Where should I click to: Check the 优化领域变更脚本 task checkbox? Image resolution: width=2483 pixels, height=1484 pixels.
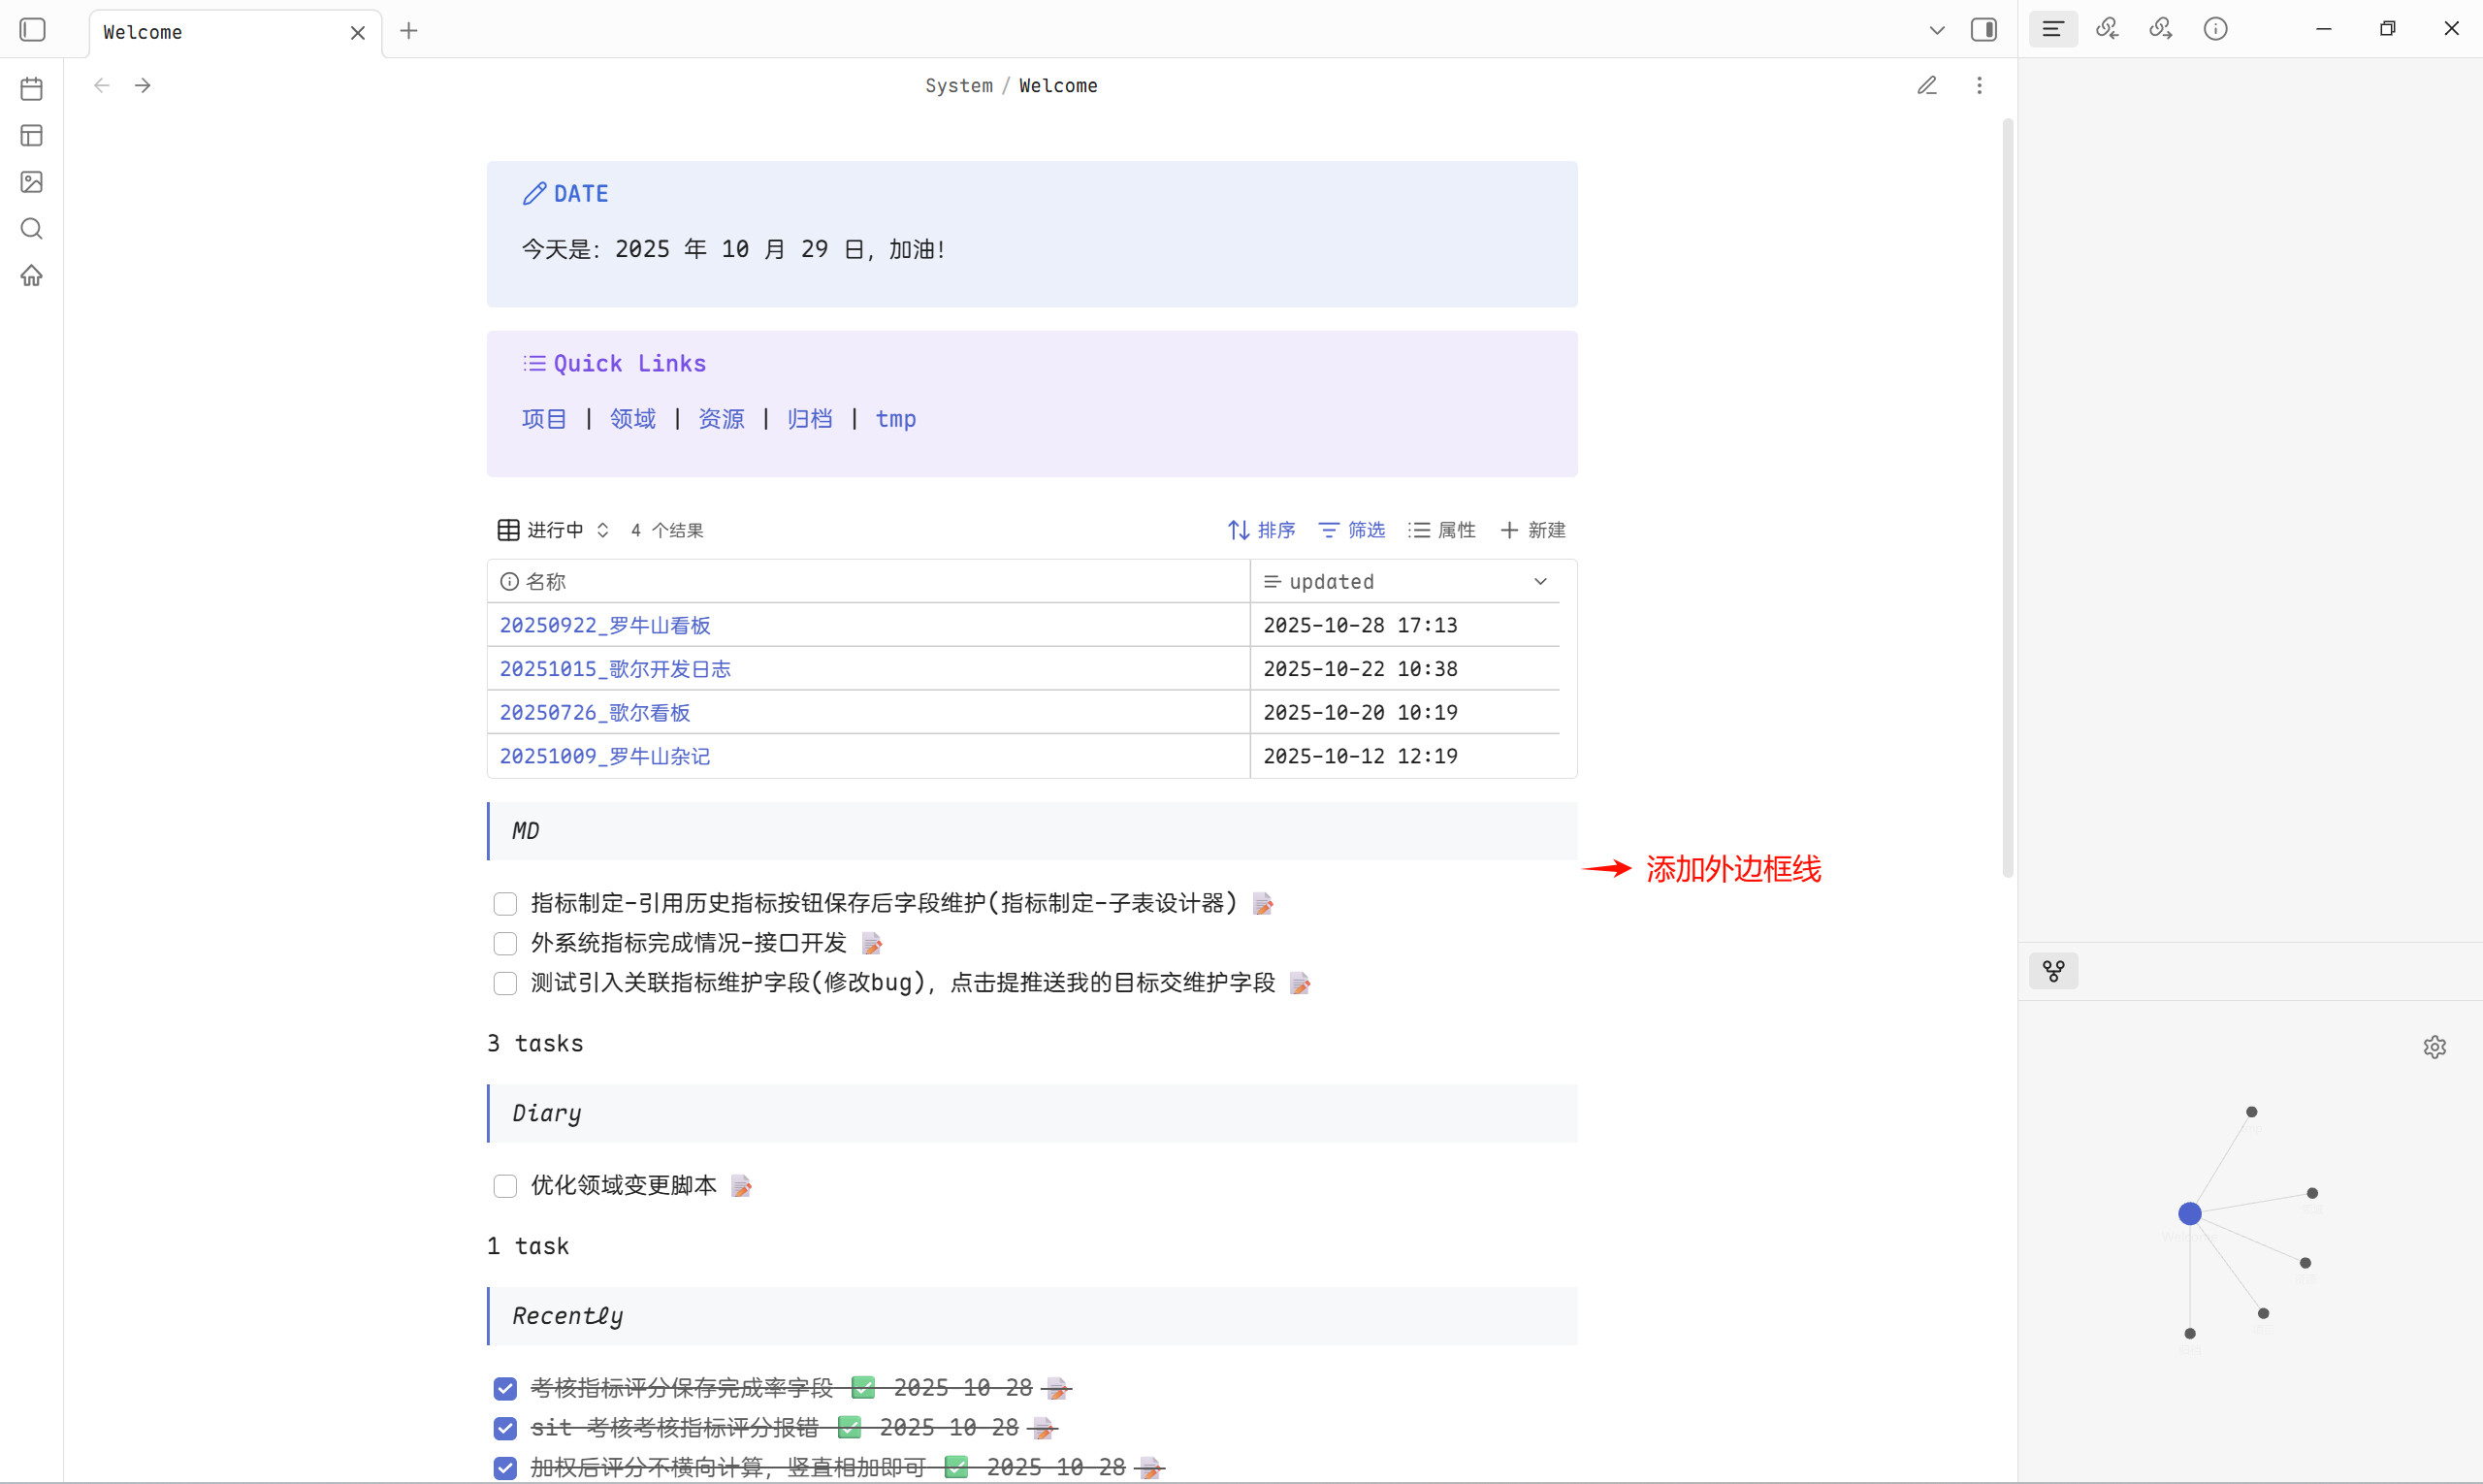tap(505, 1186)
